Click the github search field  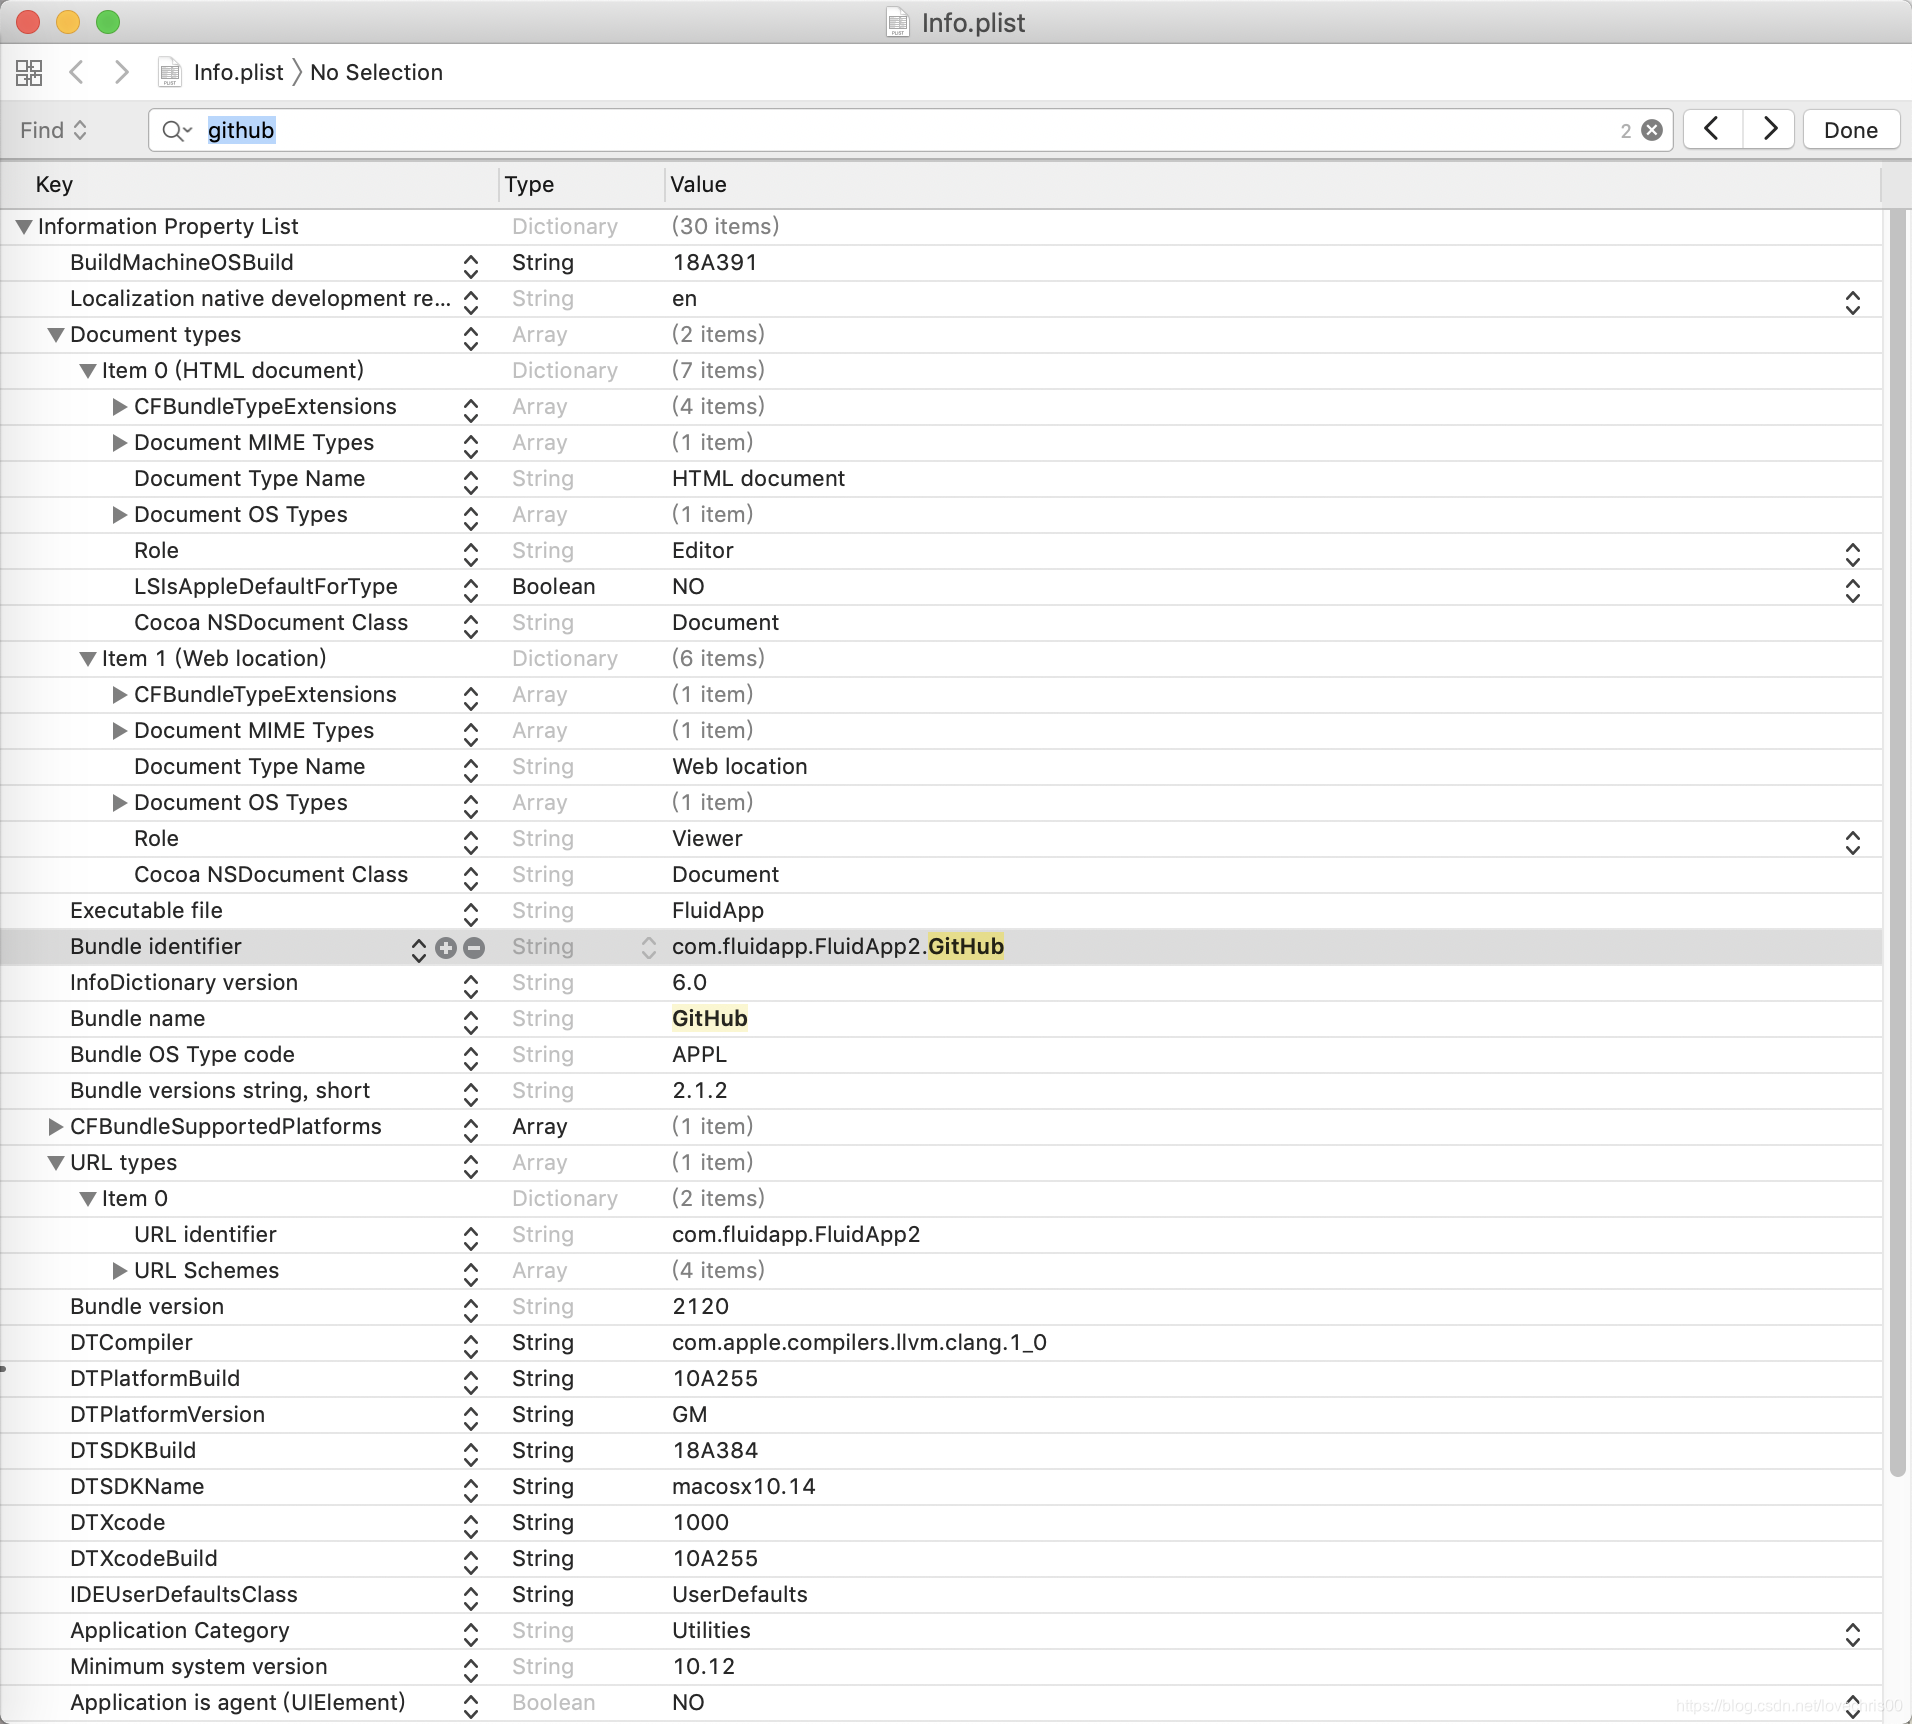pyautogui.click(x=910, y=130)
